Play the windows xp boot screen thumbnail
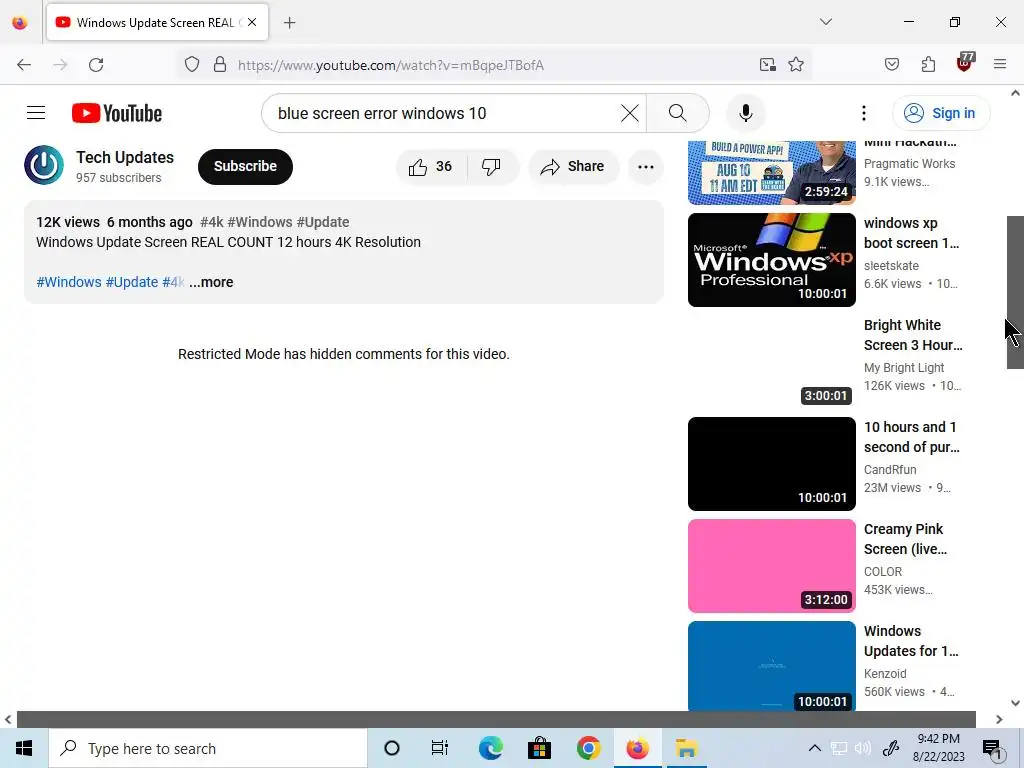The image size is (1024, 768). [771, 260]
